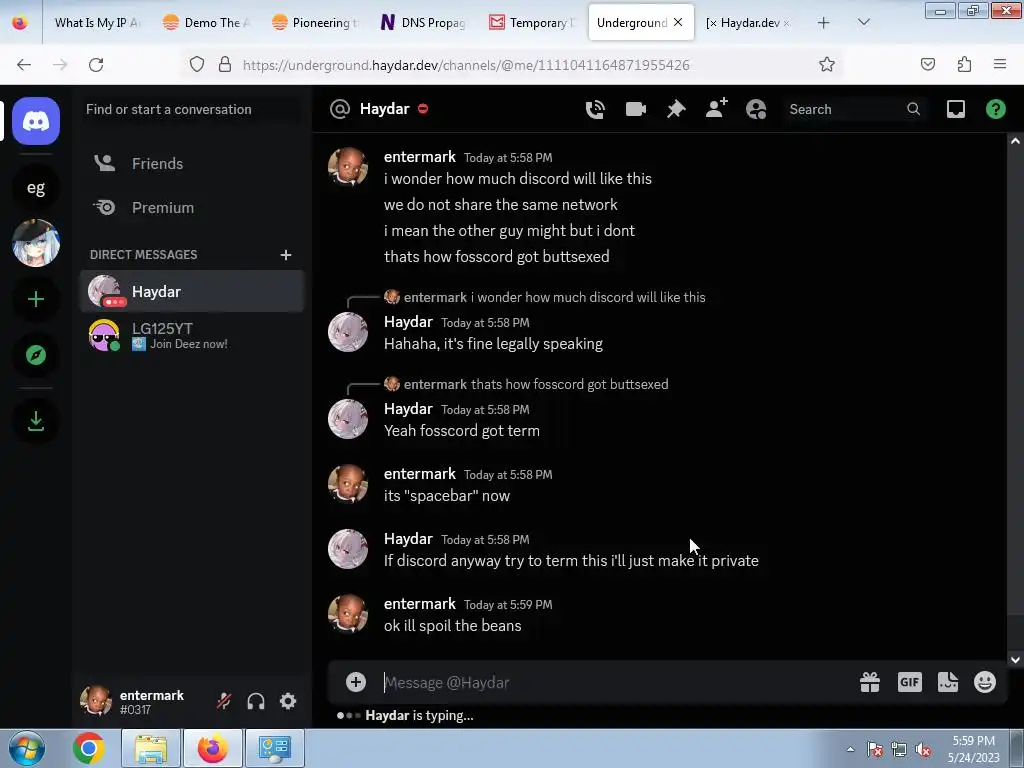Close the Underground browser tab
Image resolution: width=1024 pixels, height=768 pixels.
coord(679,22)
